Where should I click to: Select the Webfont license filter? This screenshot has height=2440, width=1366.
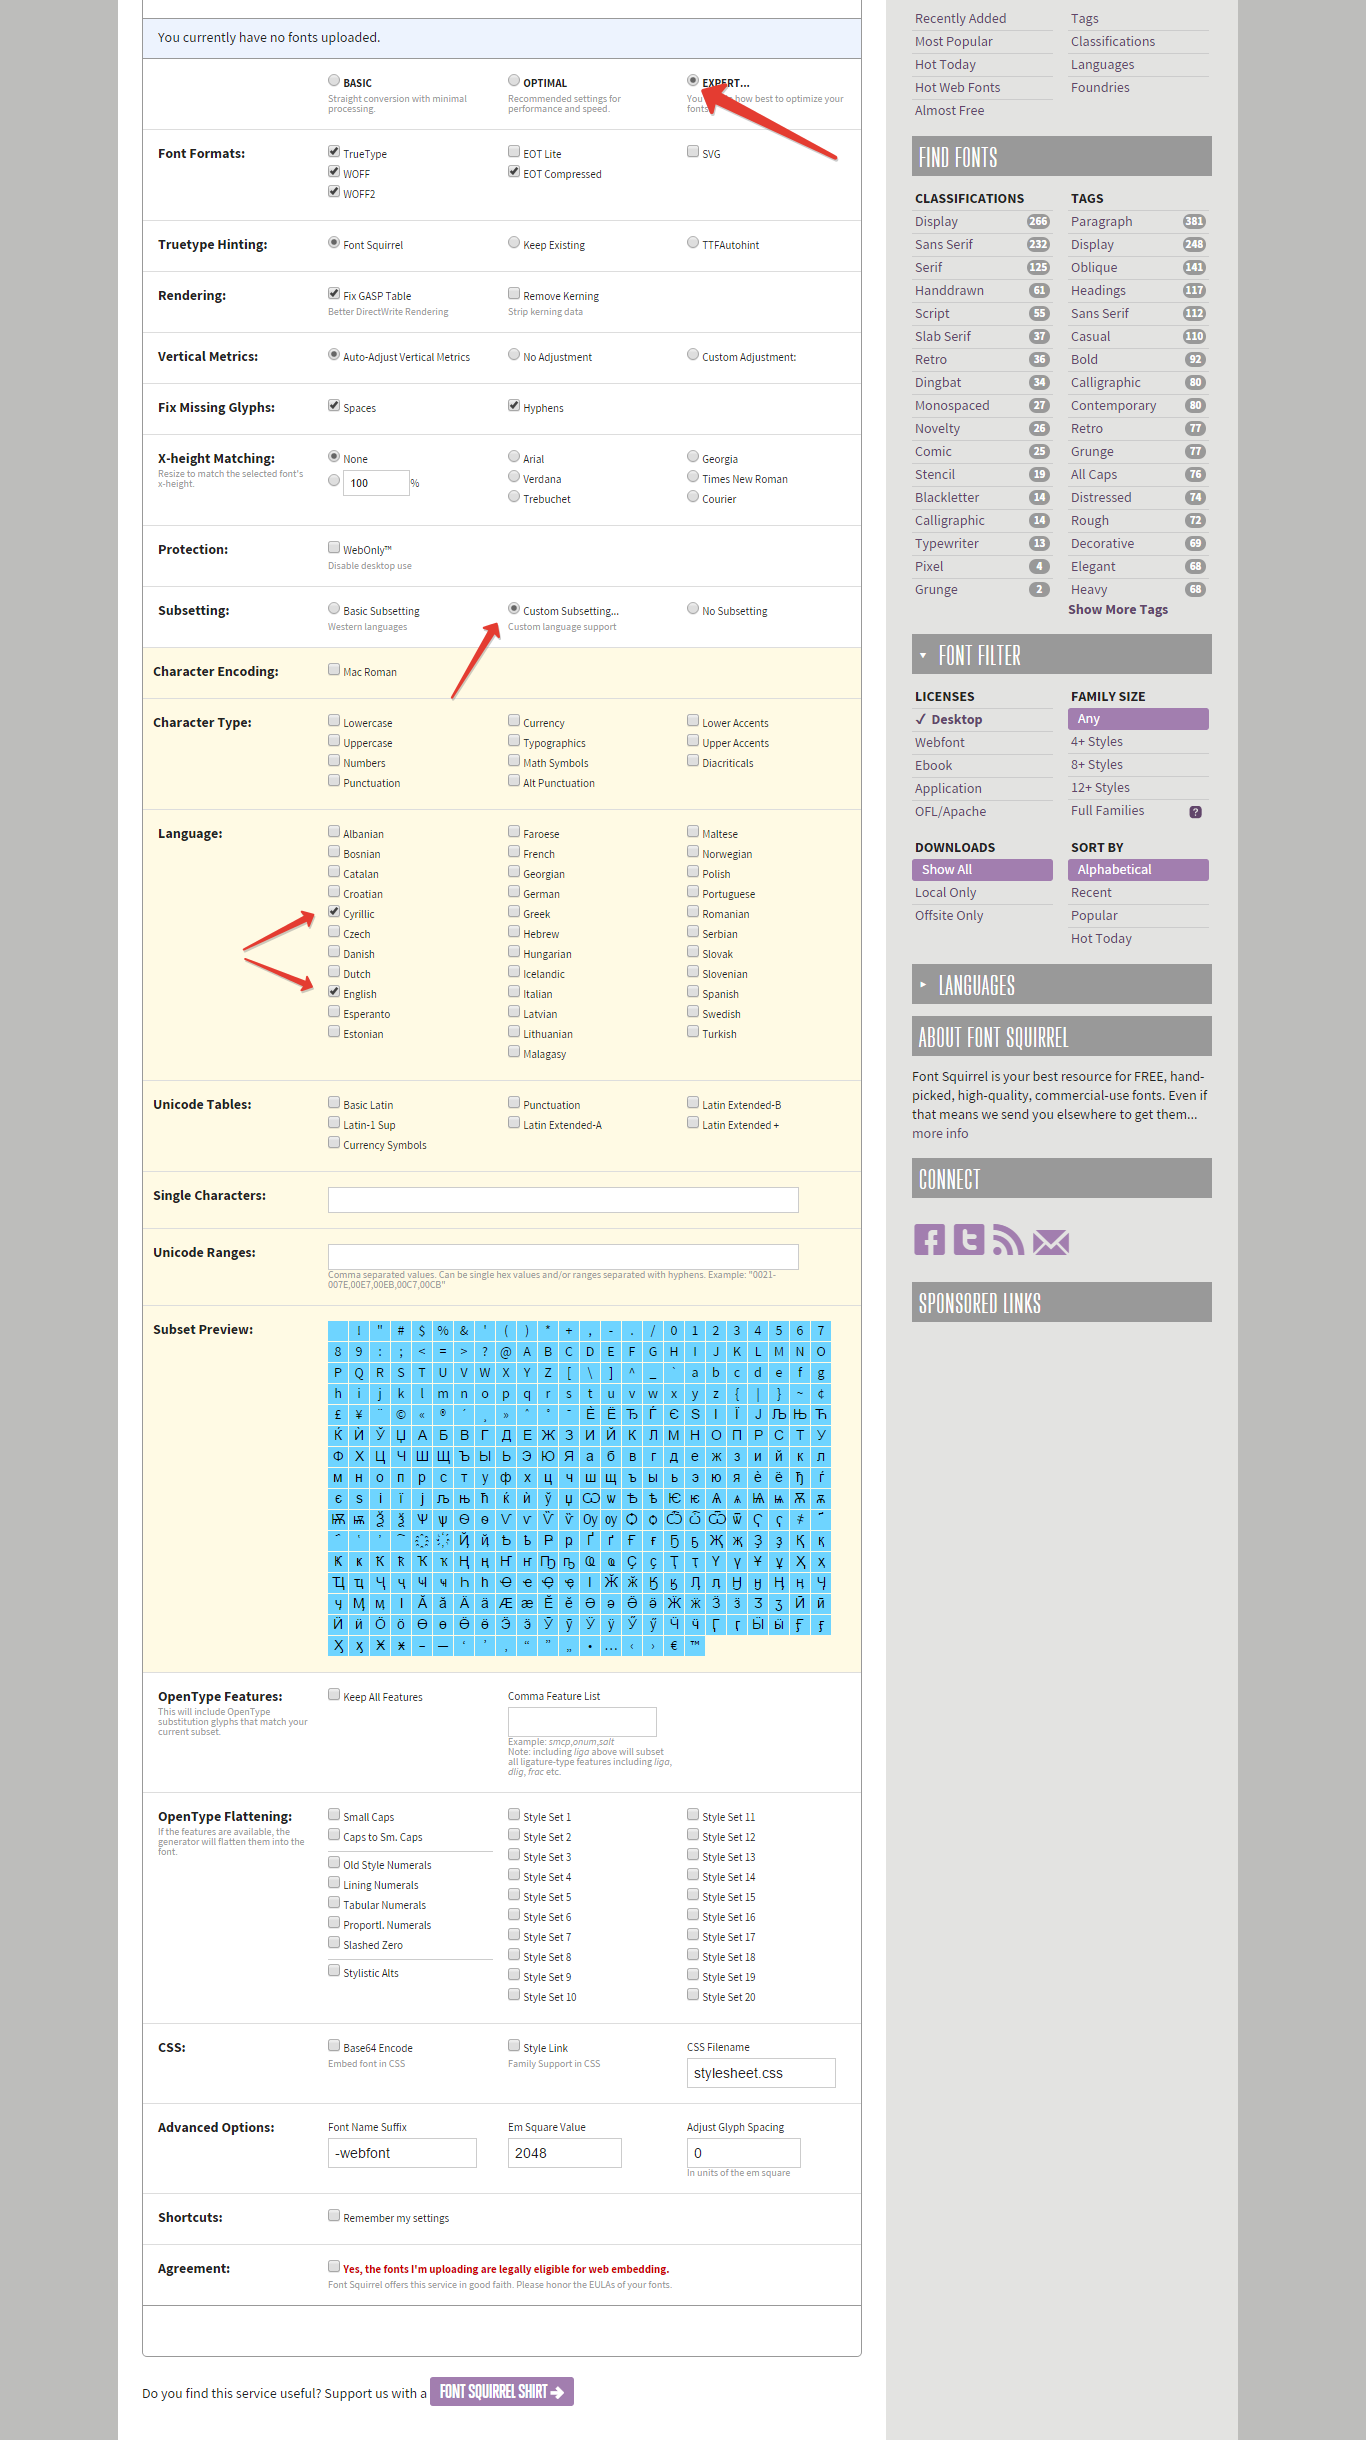(x=940, y=743)
